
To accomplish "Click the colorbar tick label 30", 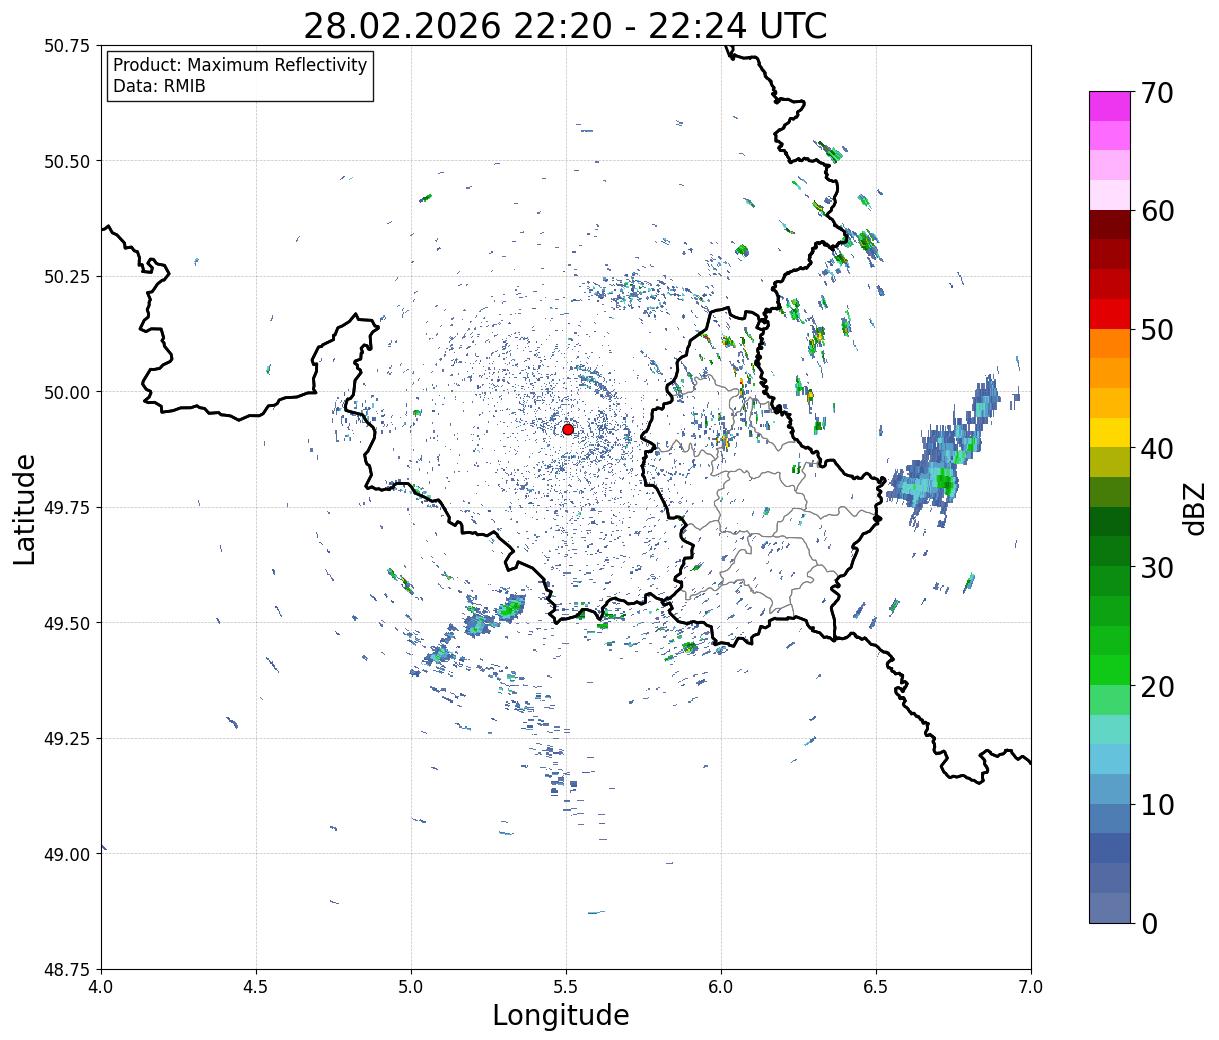I will pos(1157,567).
